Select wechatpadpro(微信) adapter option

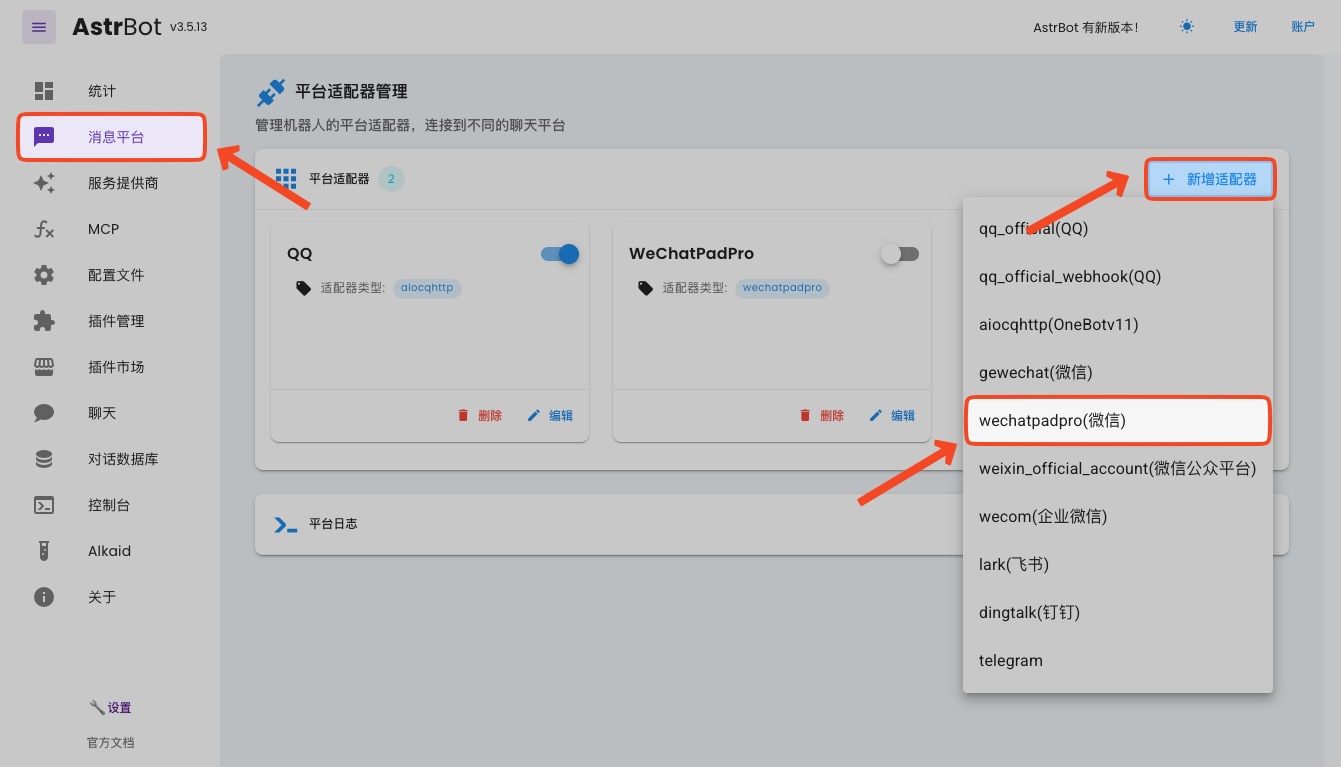click(x=1118, y=420)
